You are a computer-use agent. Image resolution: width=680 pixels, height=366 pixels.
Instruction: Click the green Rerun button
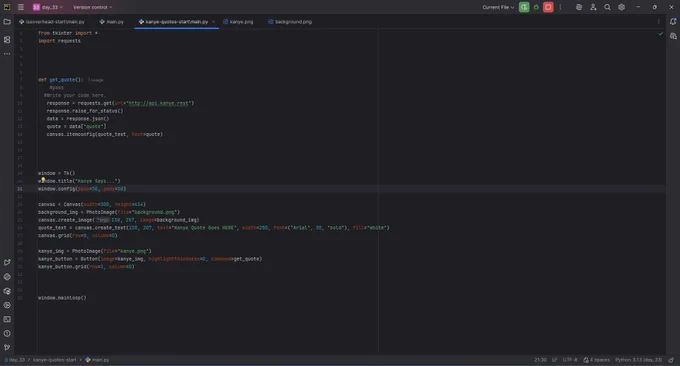coord(524,7)
